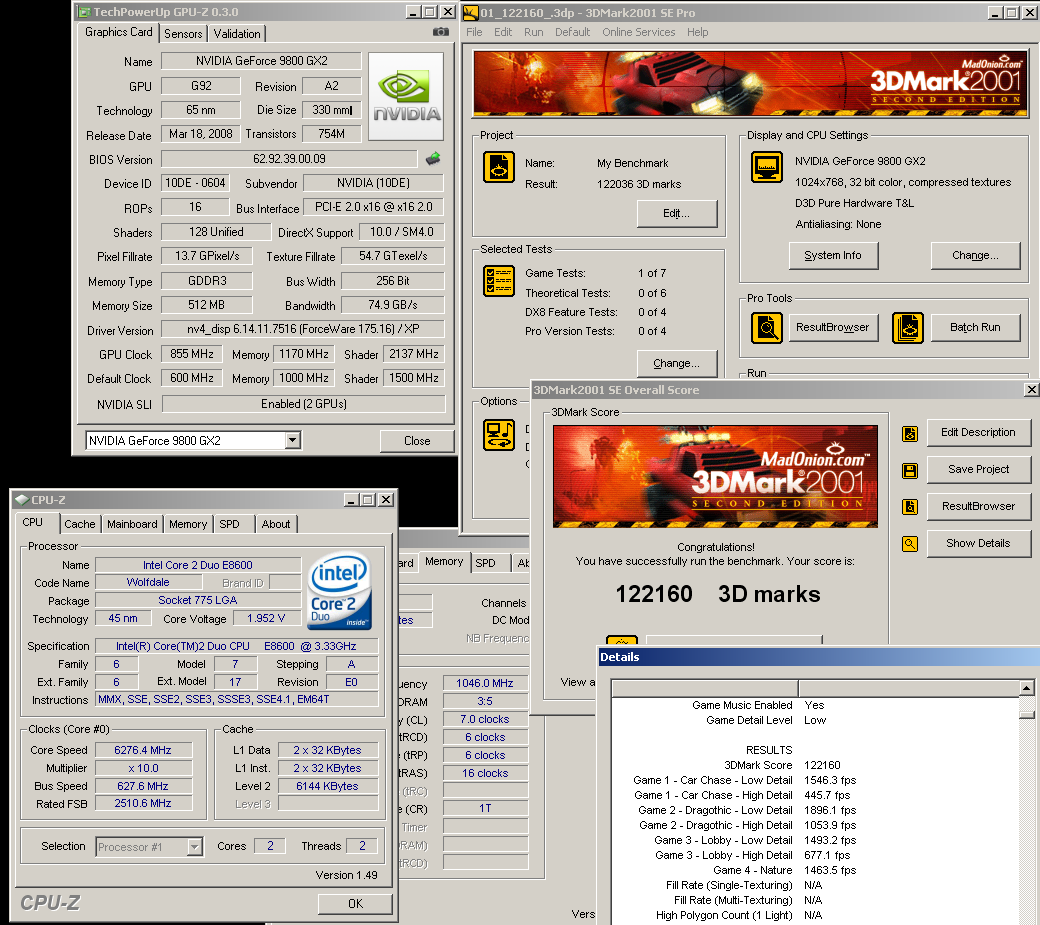Viewport: 1040px width, 925px height.
Task: Click the GPU-Z title bar icon
Action: point(83,12)
